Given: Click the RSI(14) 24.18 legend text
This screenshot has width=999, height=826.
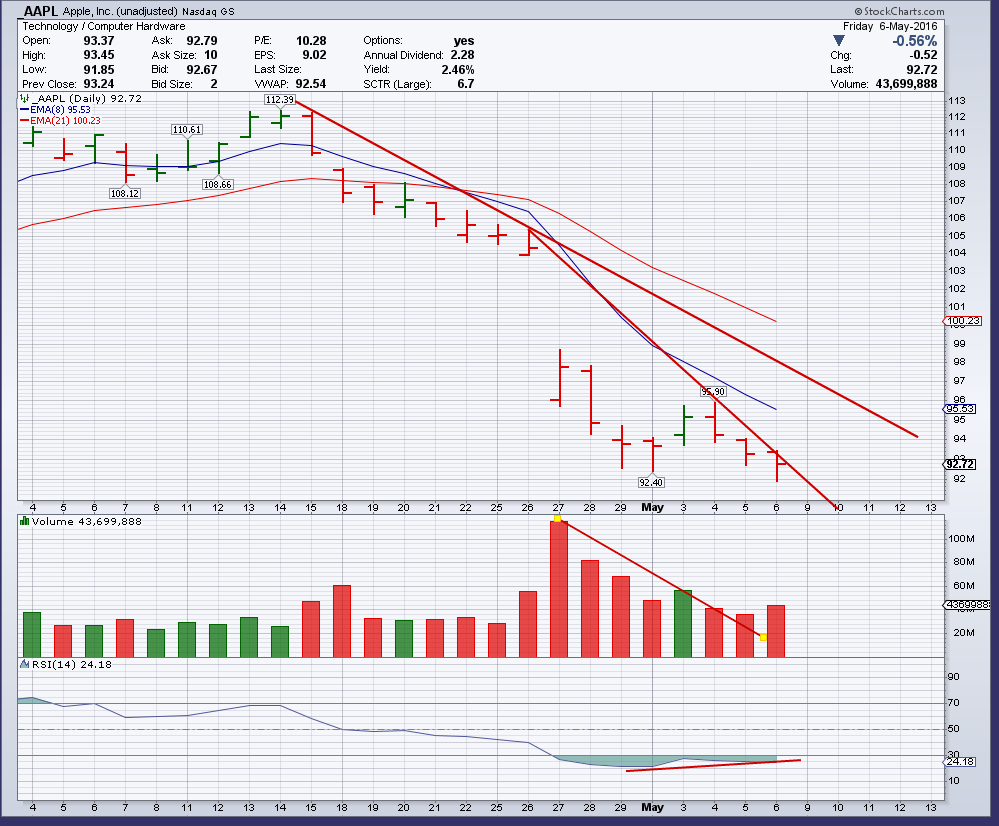Looking at the screenshot, I should (72, 664).
